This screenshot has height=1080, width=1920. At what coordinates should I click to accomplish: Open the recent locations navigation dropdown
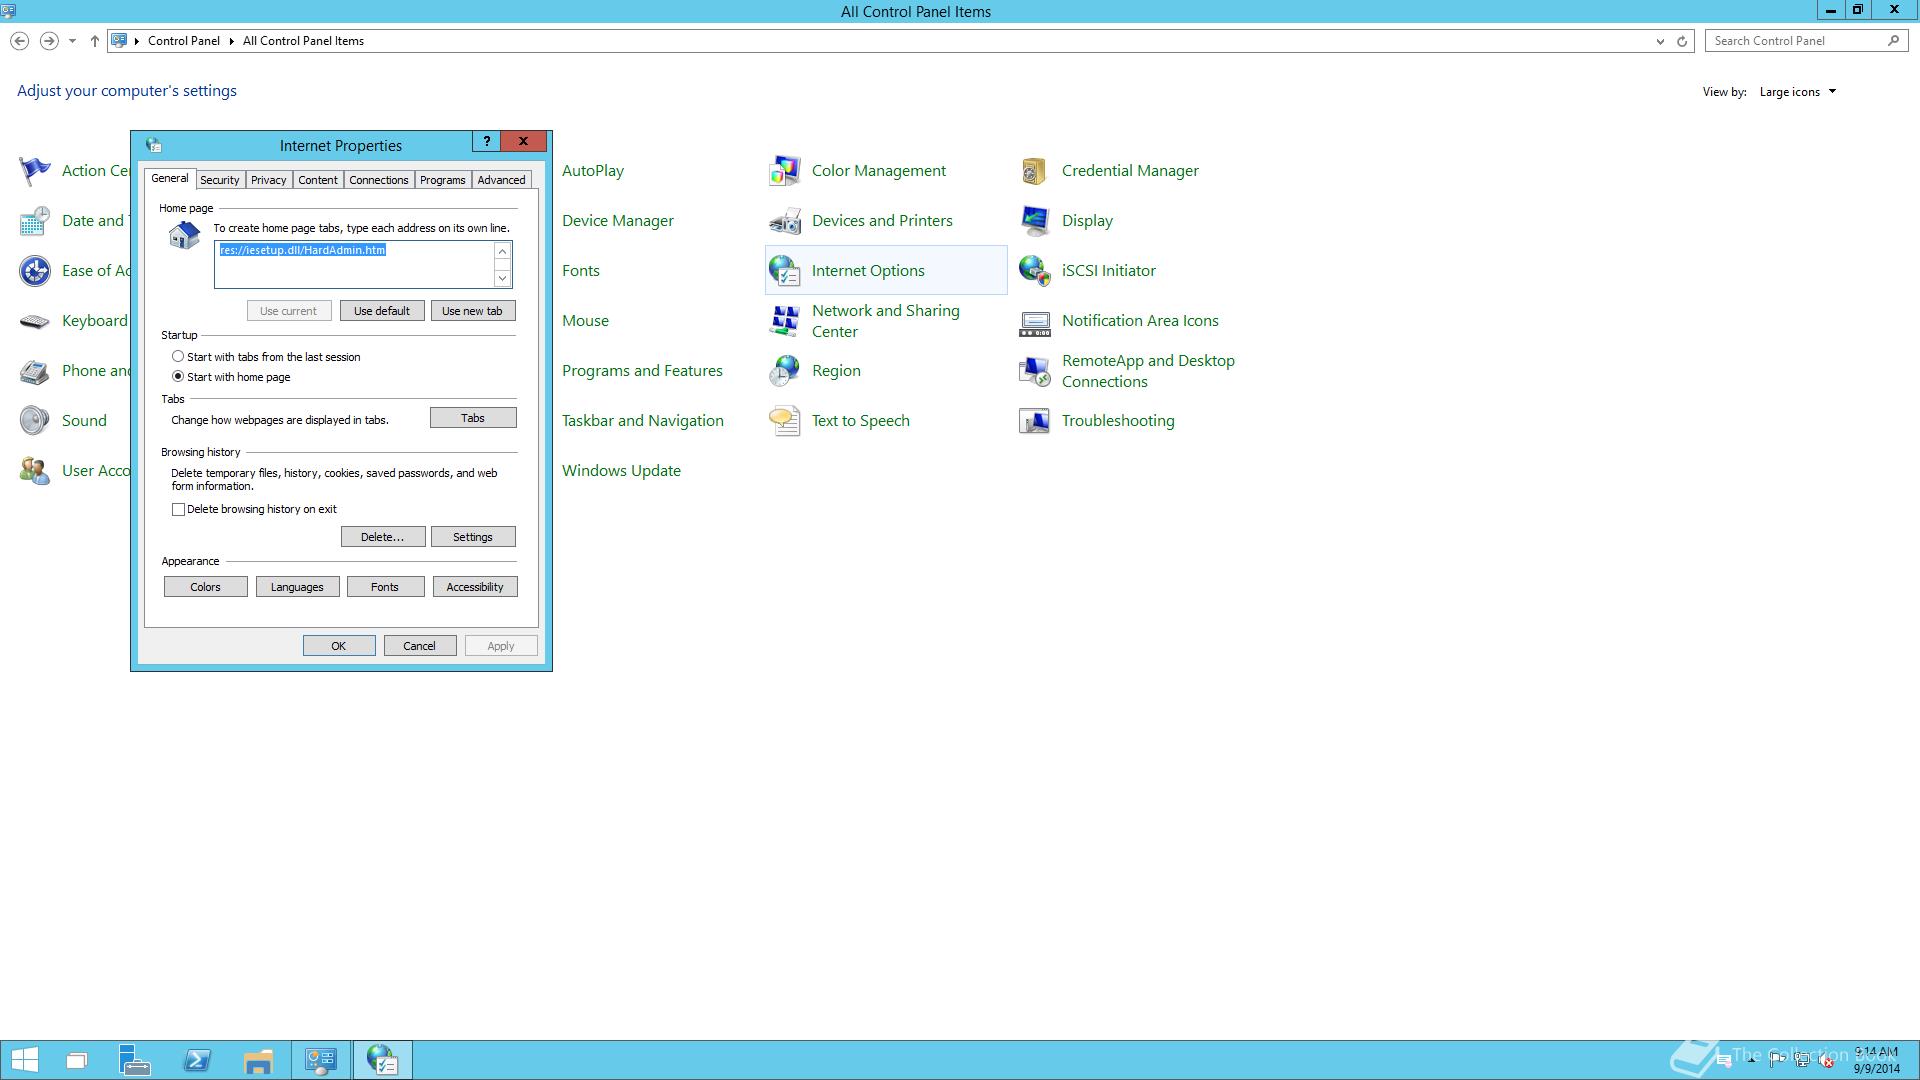(x=72, y=41)
